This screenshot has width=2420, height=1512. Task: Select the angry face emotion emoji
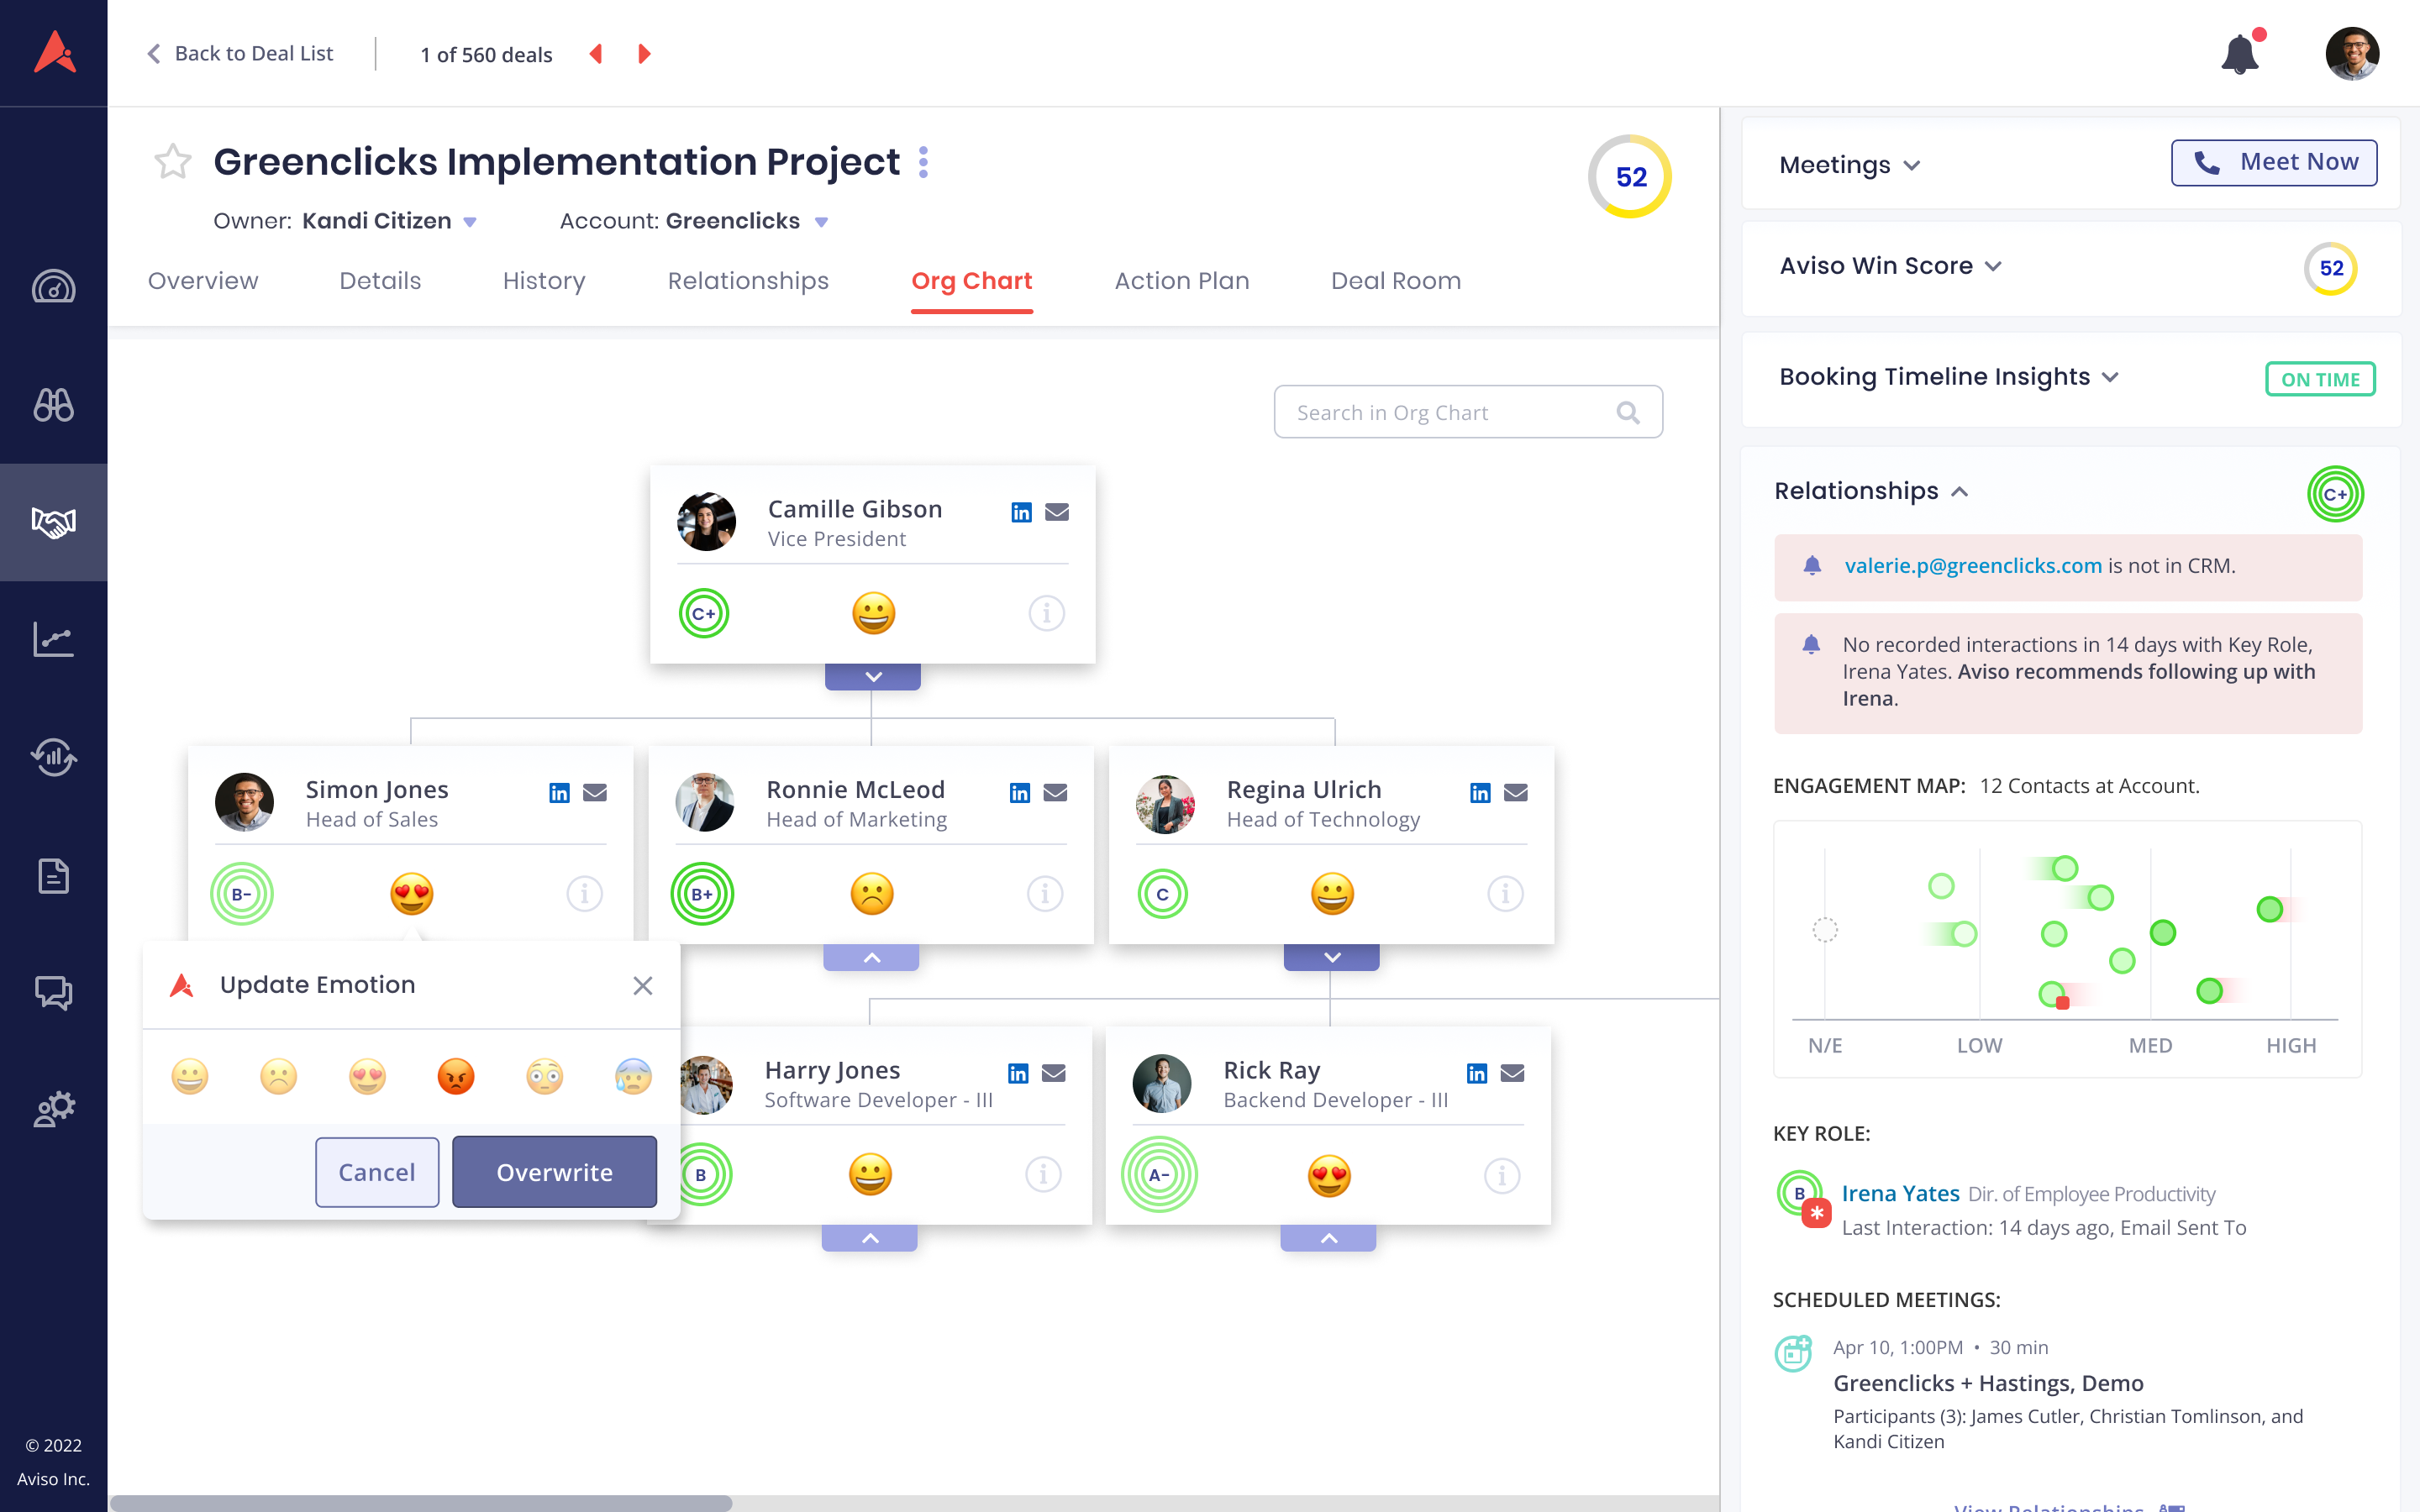tap(456, 1077)
